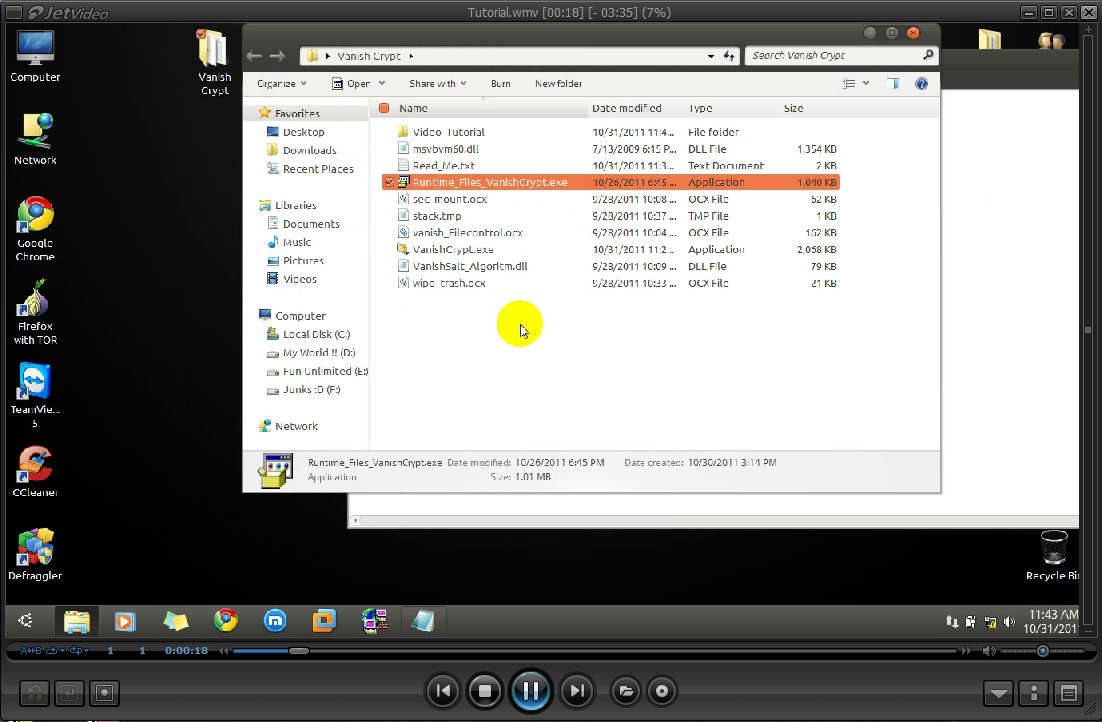Click the New folder button
The image size is (1102, 722).
click(x=558, y=84)
